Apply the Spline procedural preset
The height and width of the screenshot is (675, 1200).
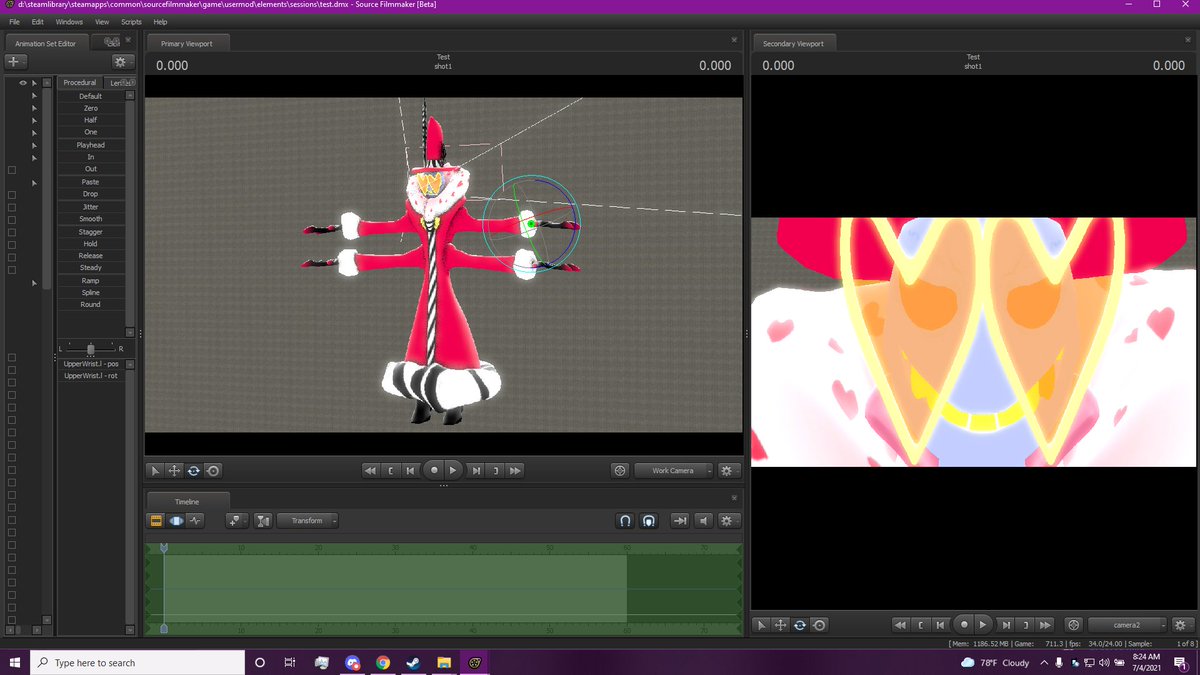click(91, 292)
